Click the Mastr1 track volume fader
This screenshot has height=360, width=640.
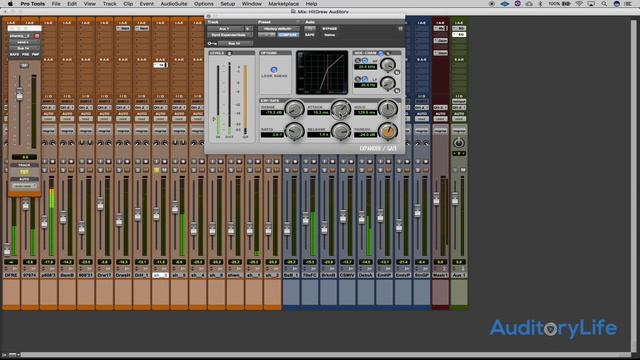coord(436,200)
